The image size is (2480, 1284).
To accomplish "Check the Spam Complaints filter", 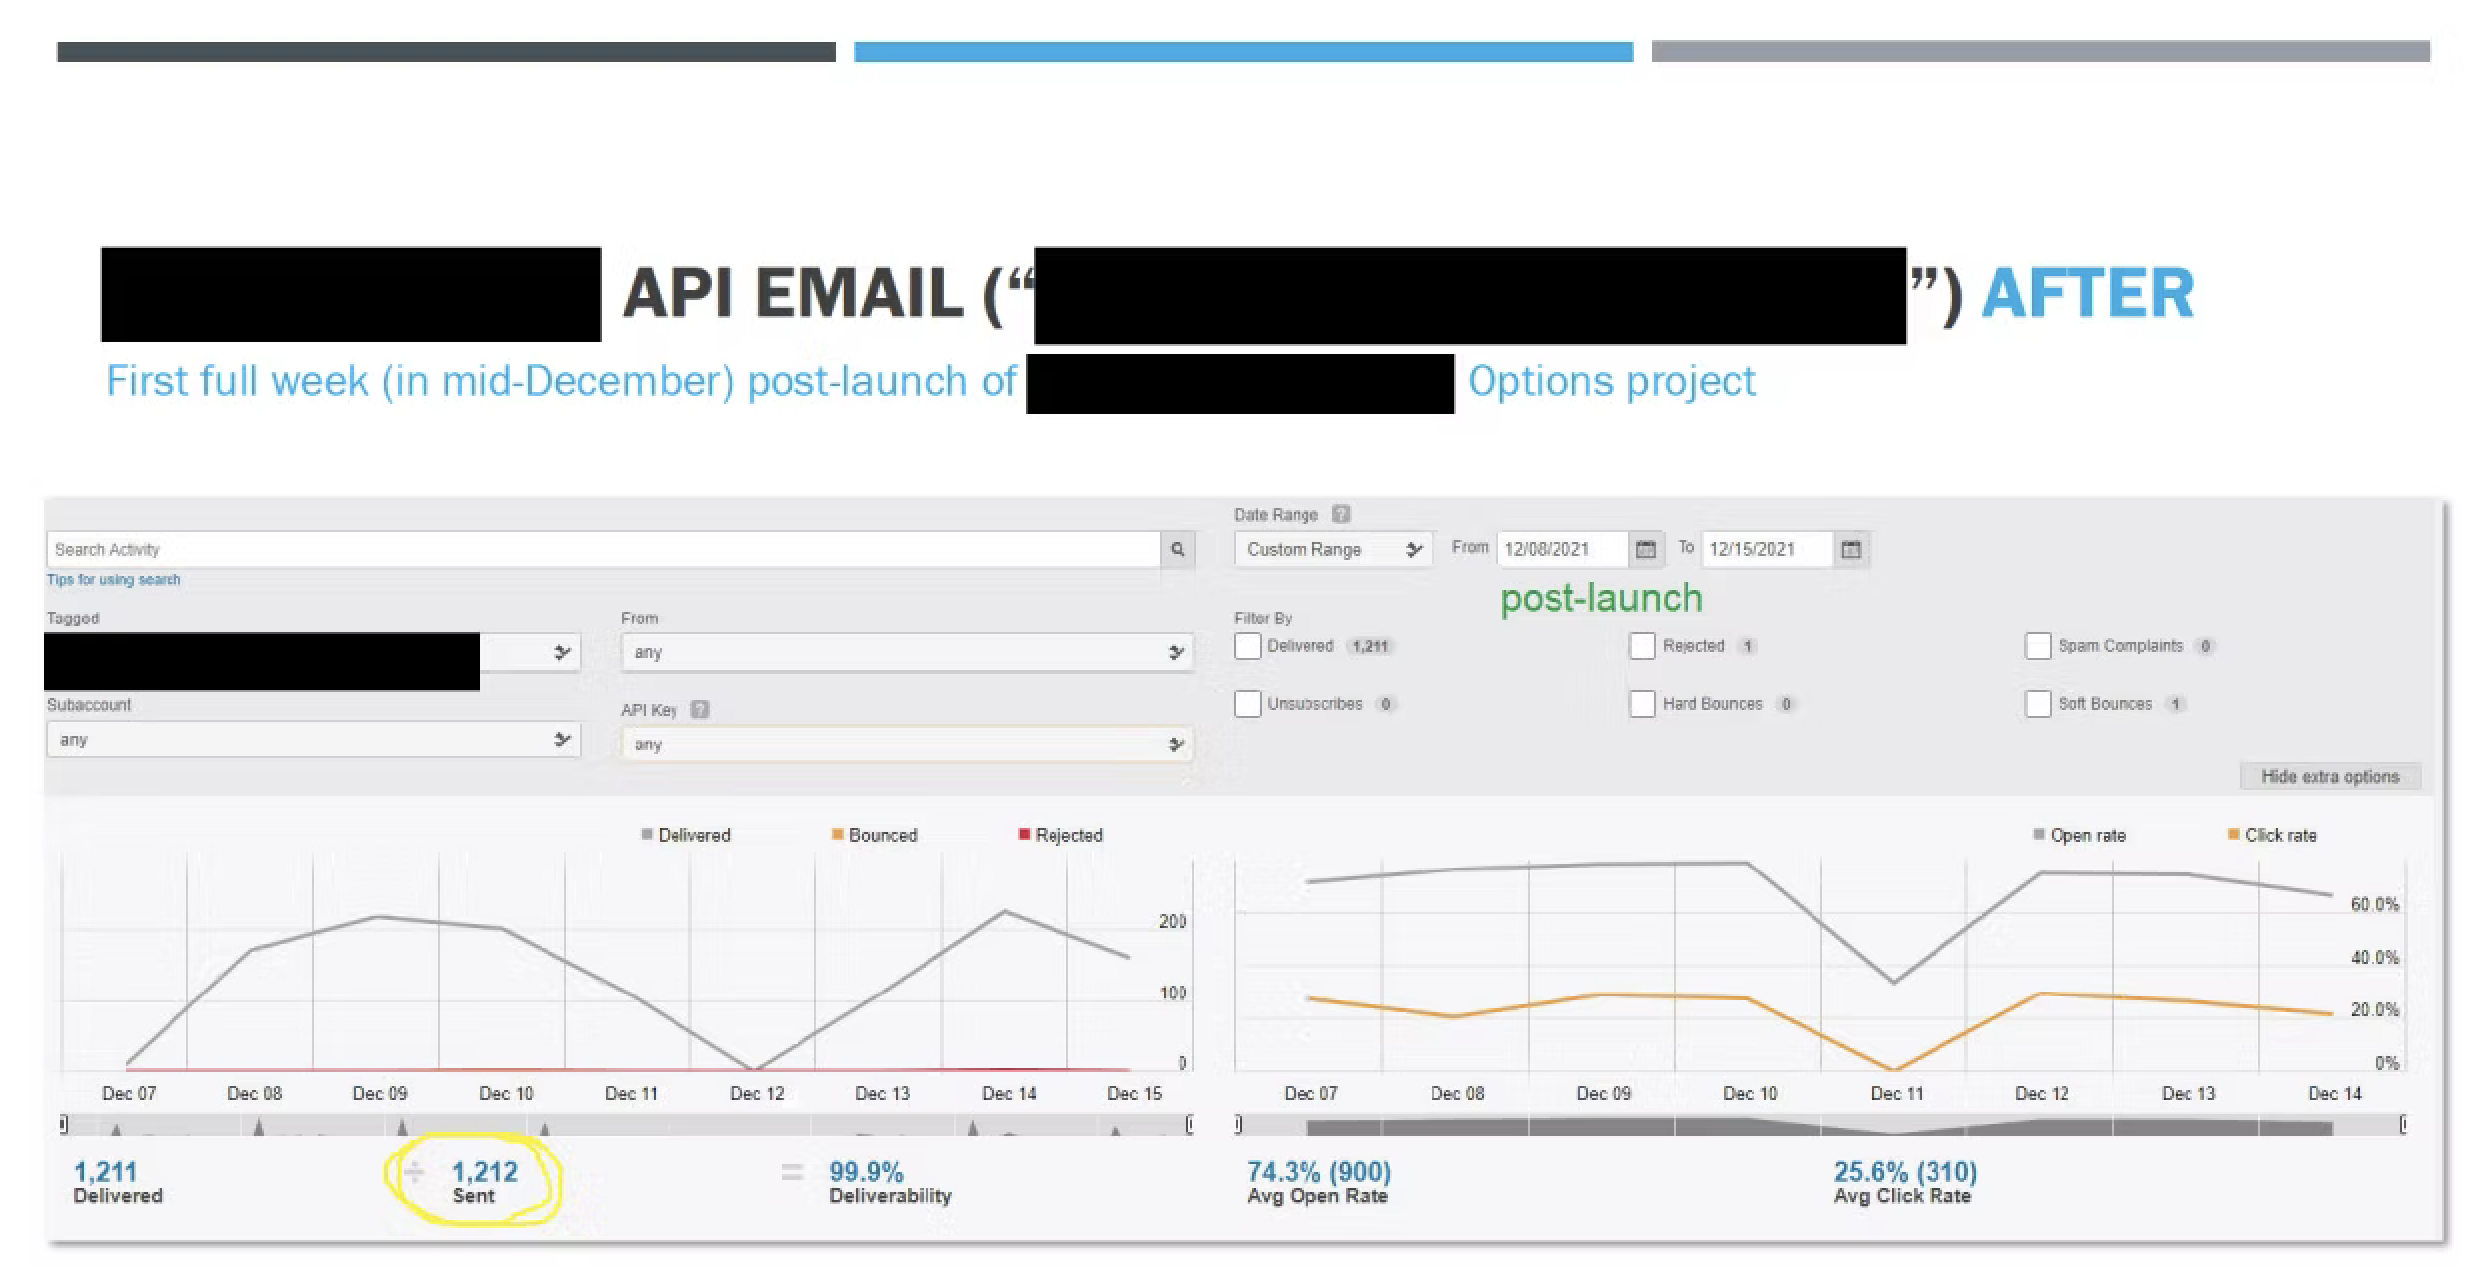I will [x=2039, y=645].
